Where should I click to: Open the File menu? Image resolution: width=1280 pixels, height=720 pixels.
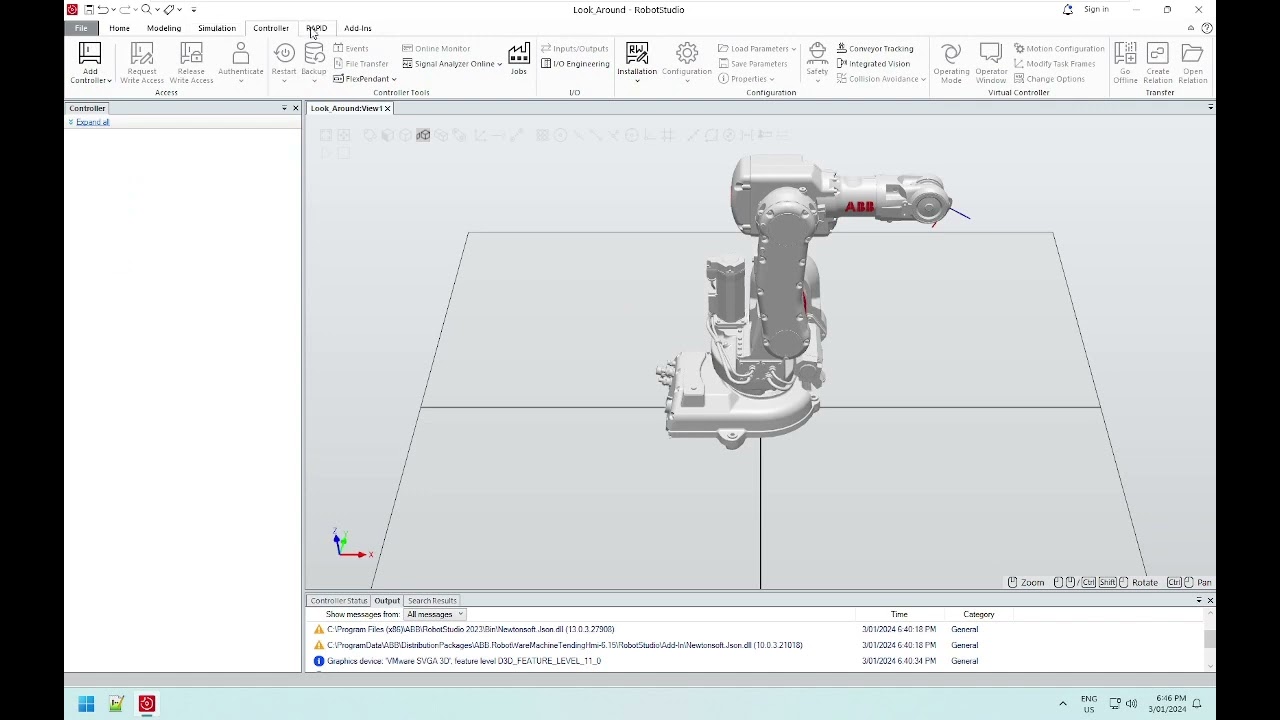(x=81, y=28)
